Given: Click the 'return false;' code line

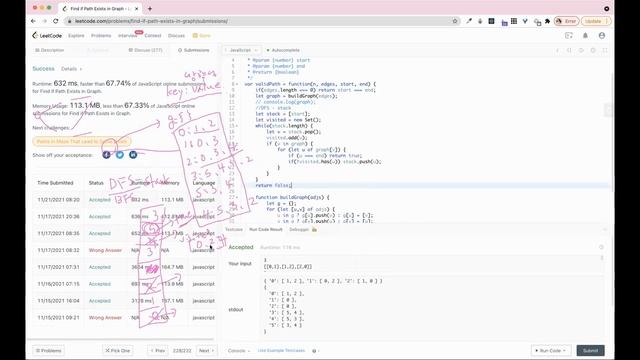Looking at the screenshot, I should (x=274, y=185).
